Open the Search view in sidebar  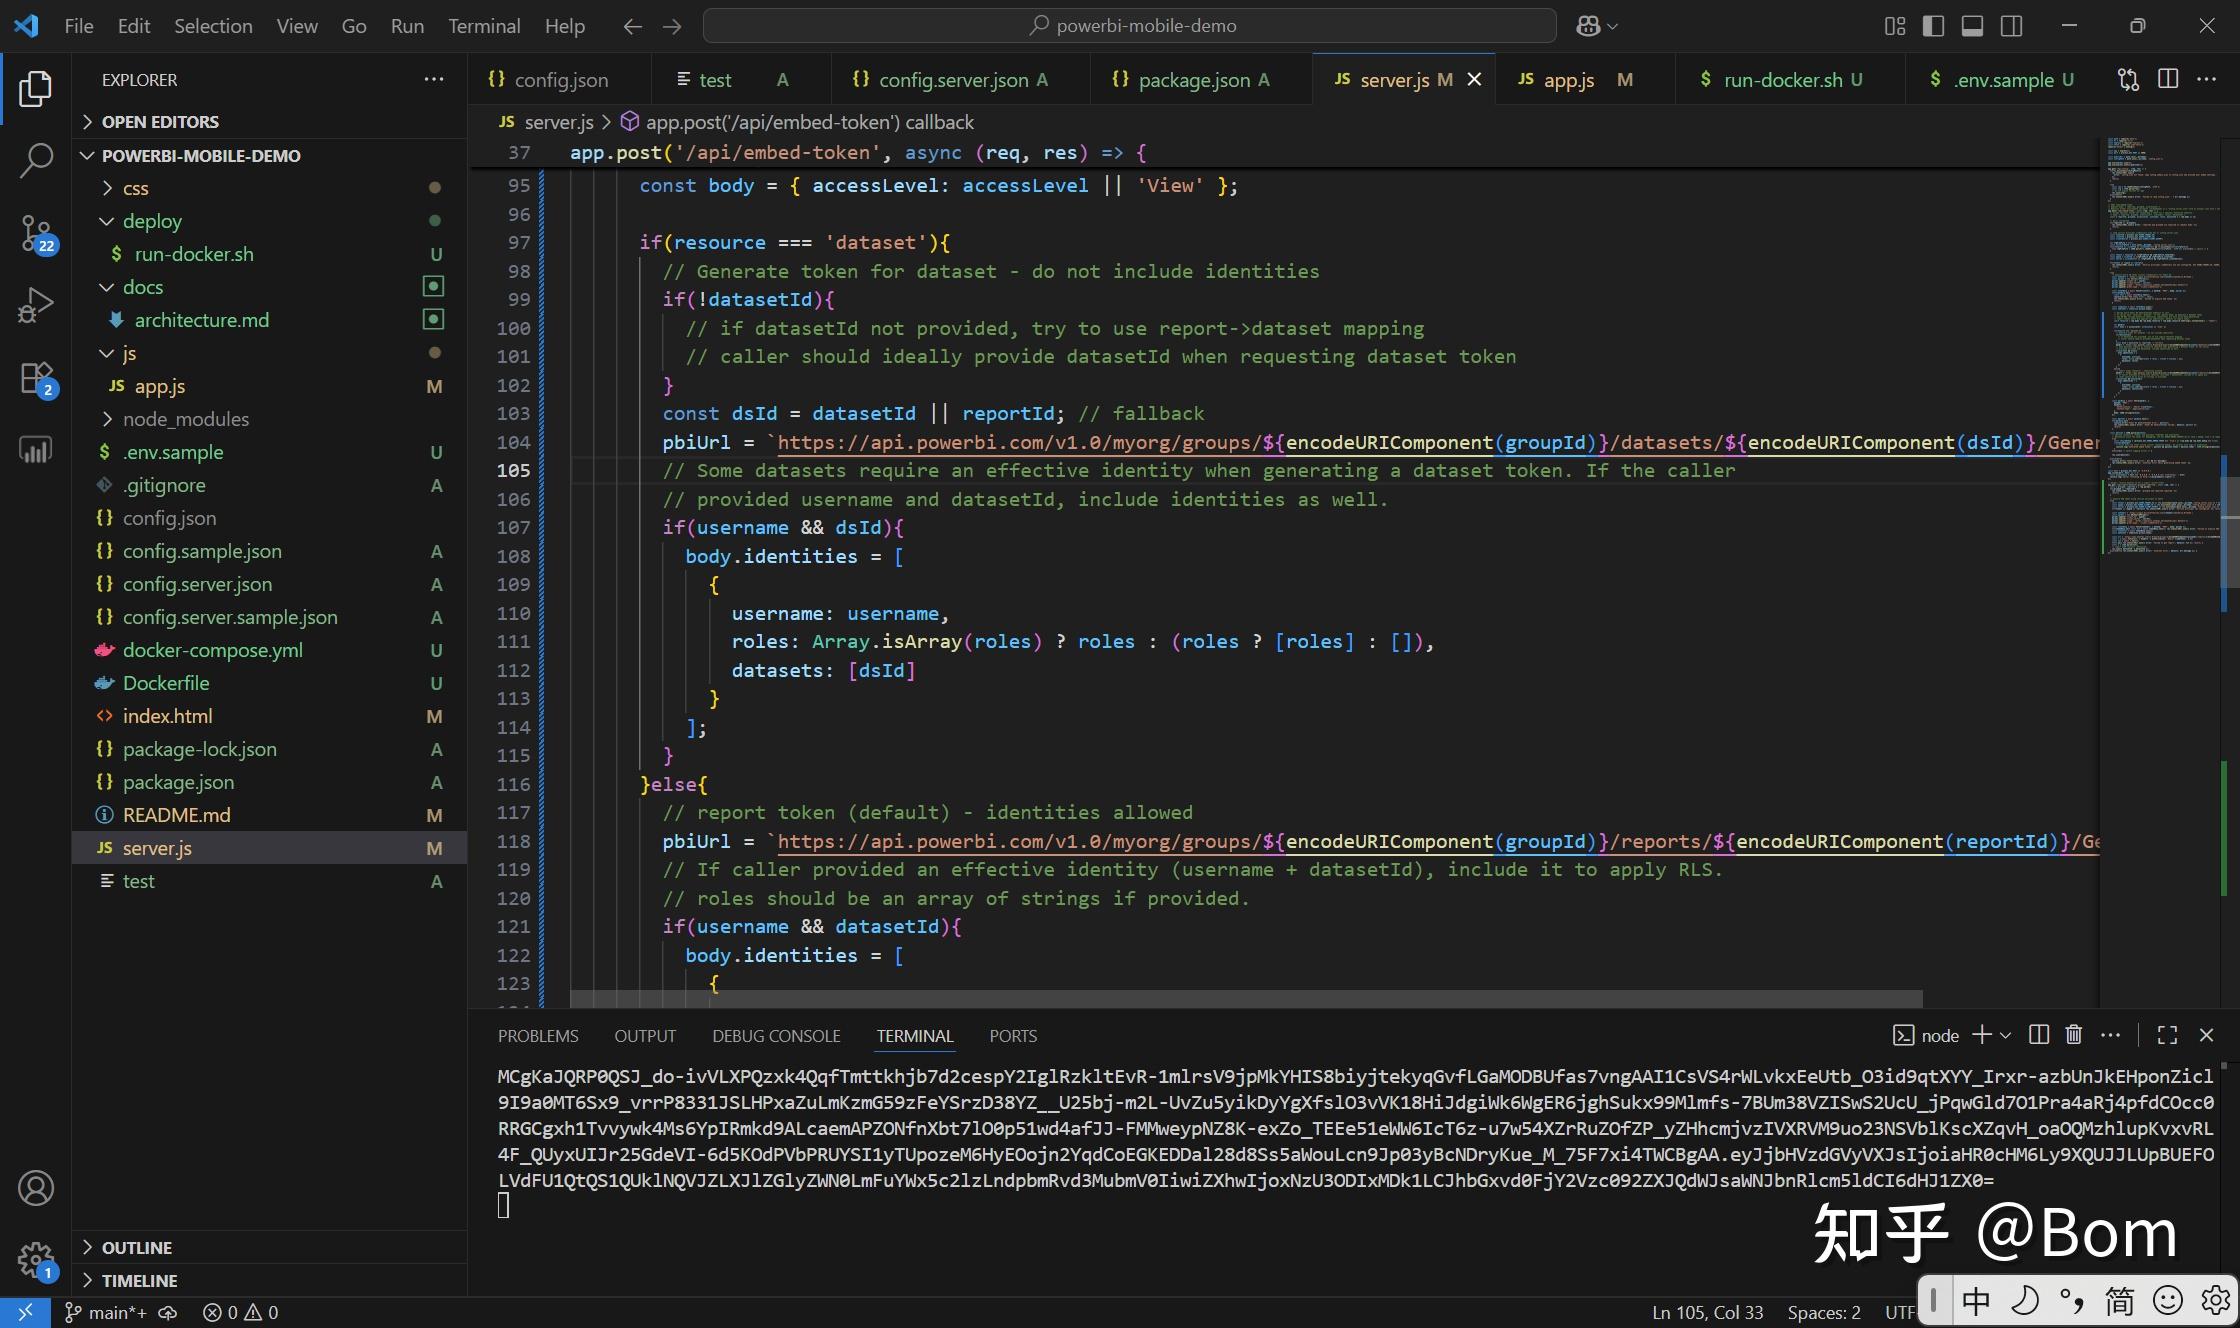[x=36, y=160]
